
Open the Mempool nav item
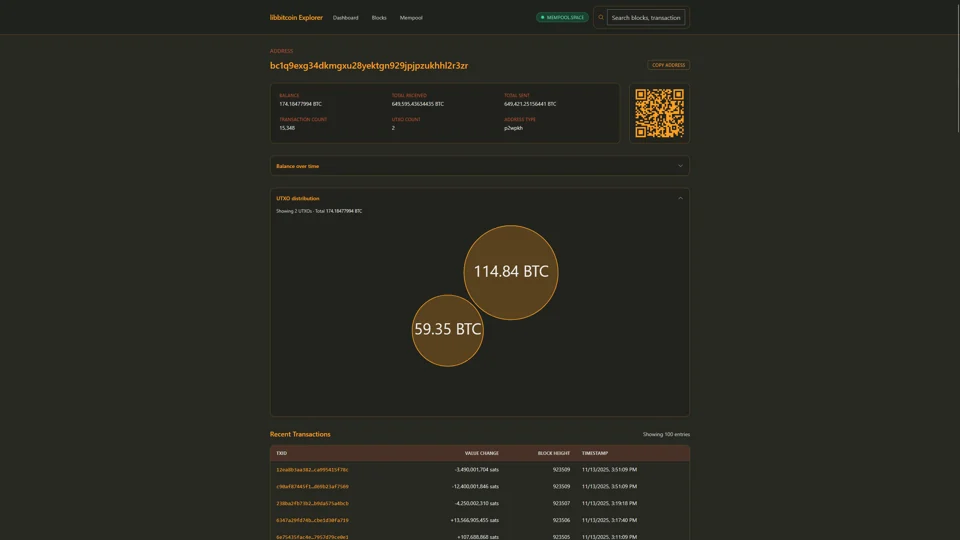point(411,18)
